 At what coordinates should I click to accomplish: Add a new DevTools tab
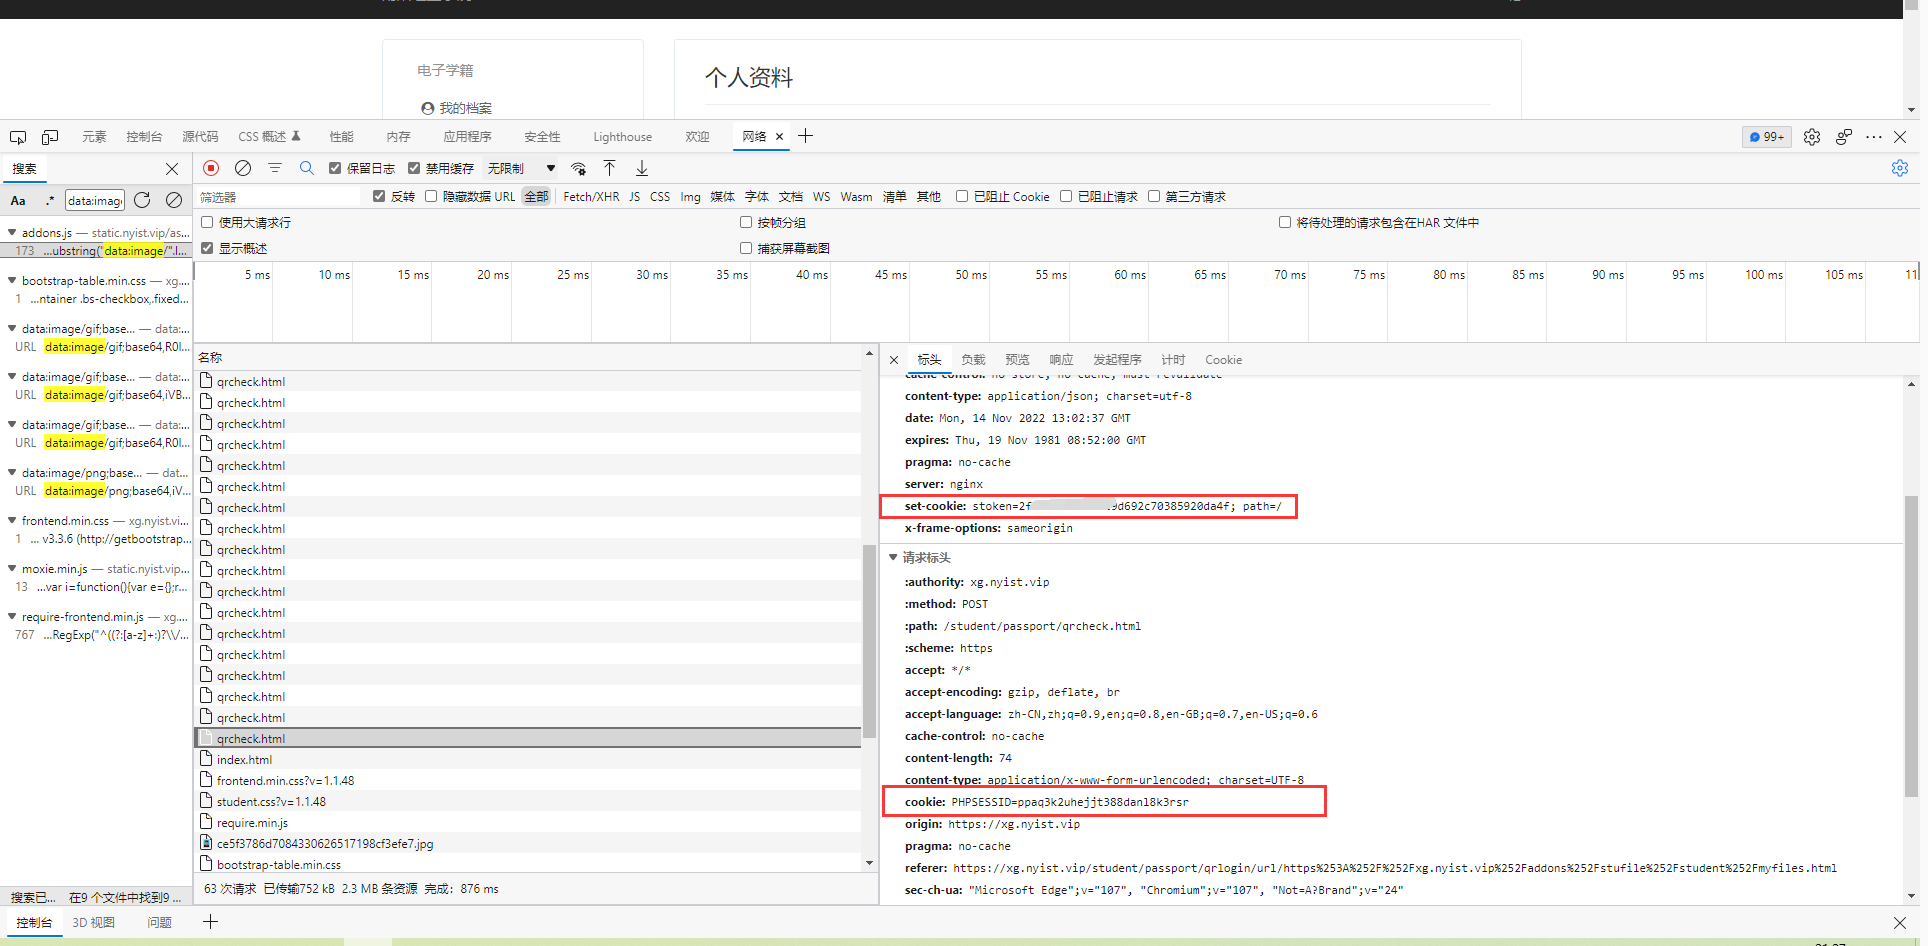806,136
